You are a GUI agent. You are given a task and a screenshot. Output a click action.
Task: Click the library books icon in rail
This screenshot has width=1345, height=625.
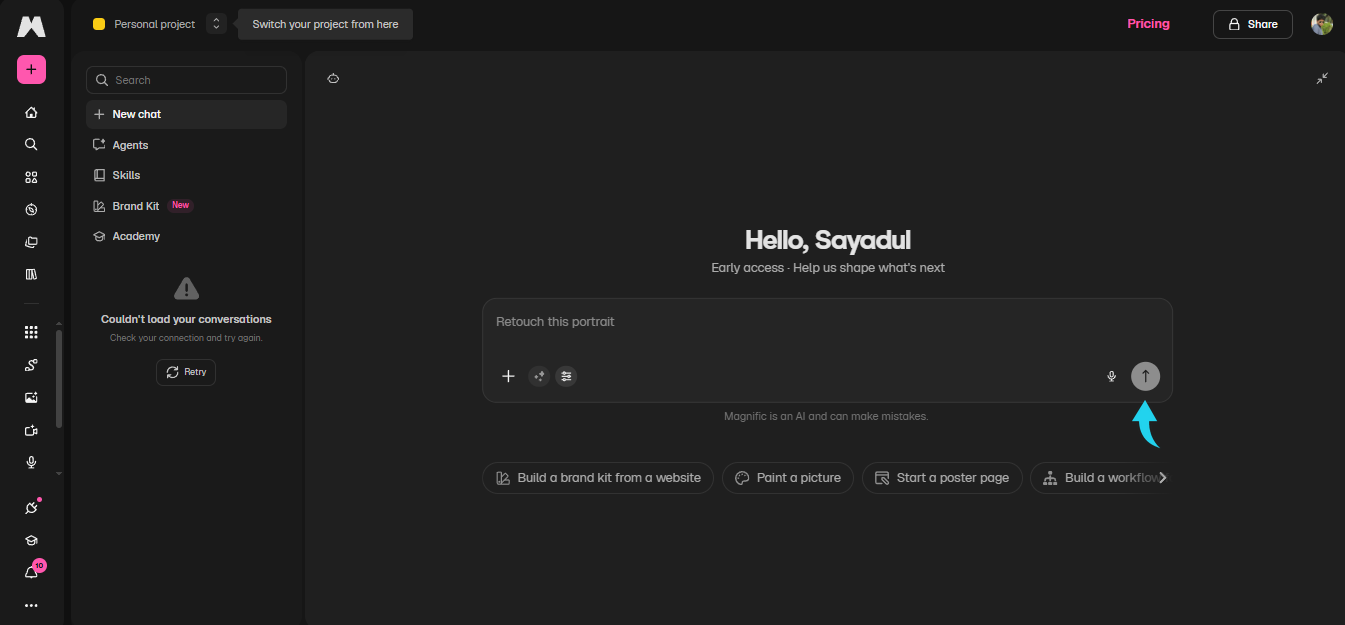pyautogui.click(x=31, y=274)
